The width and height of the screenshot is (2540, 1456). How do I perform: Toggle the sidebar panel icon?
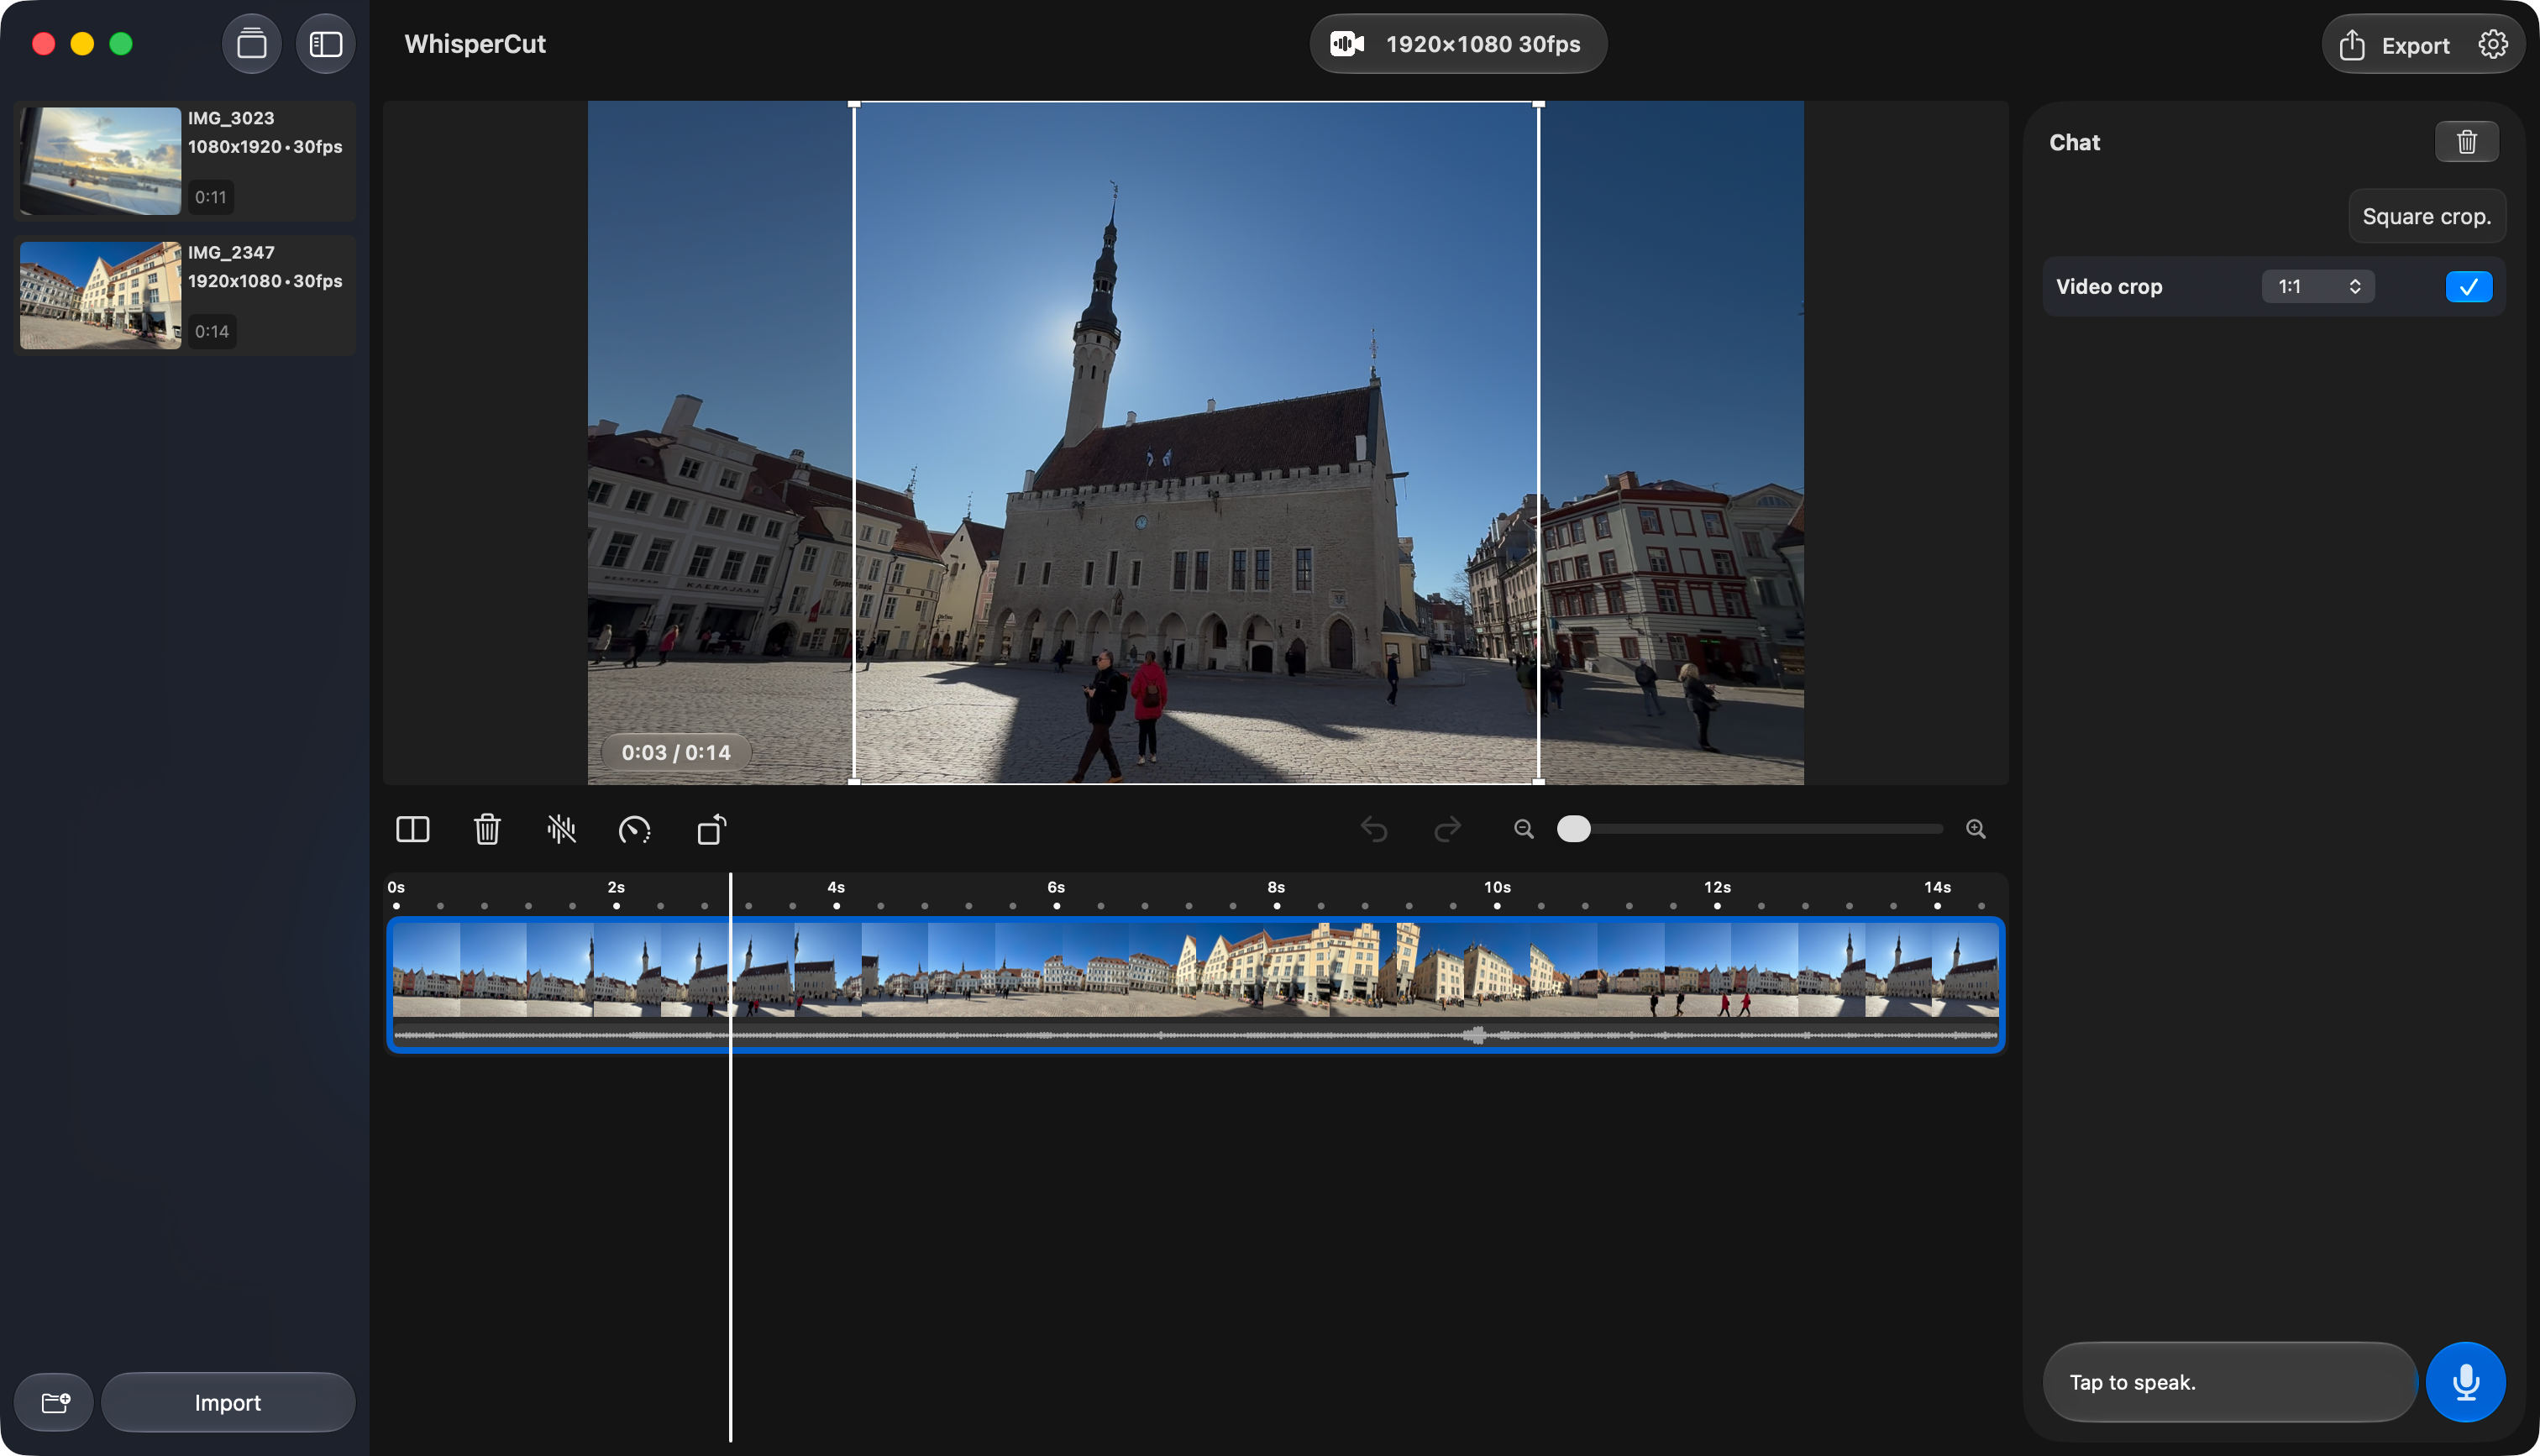325,44
